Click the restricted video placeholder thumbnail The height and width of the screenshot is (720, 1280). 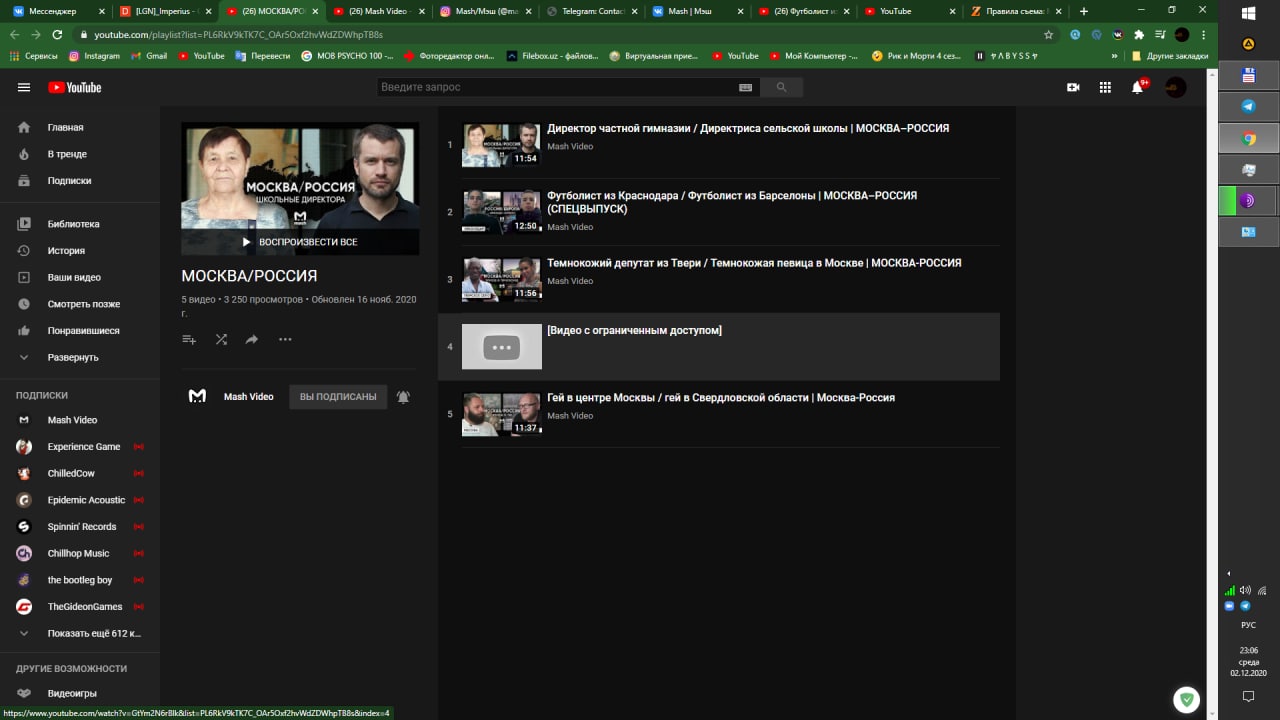coord(501,347)
